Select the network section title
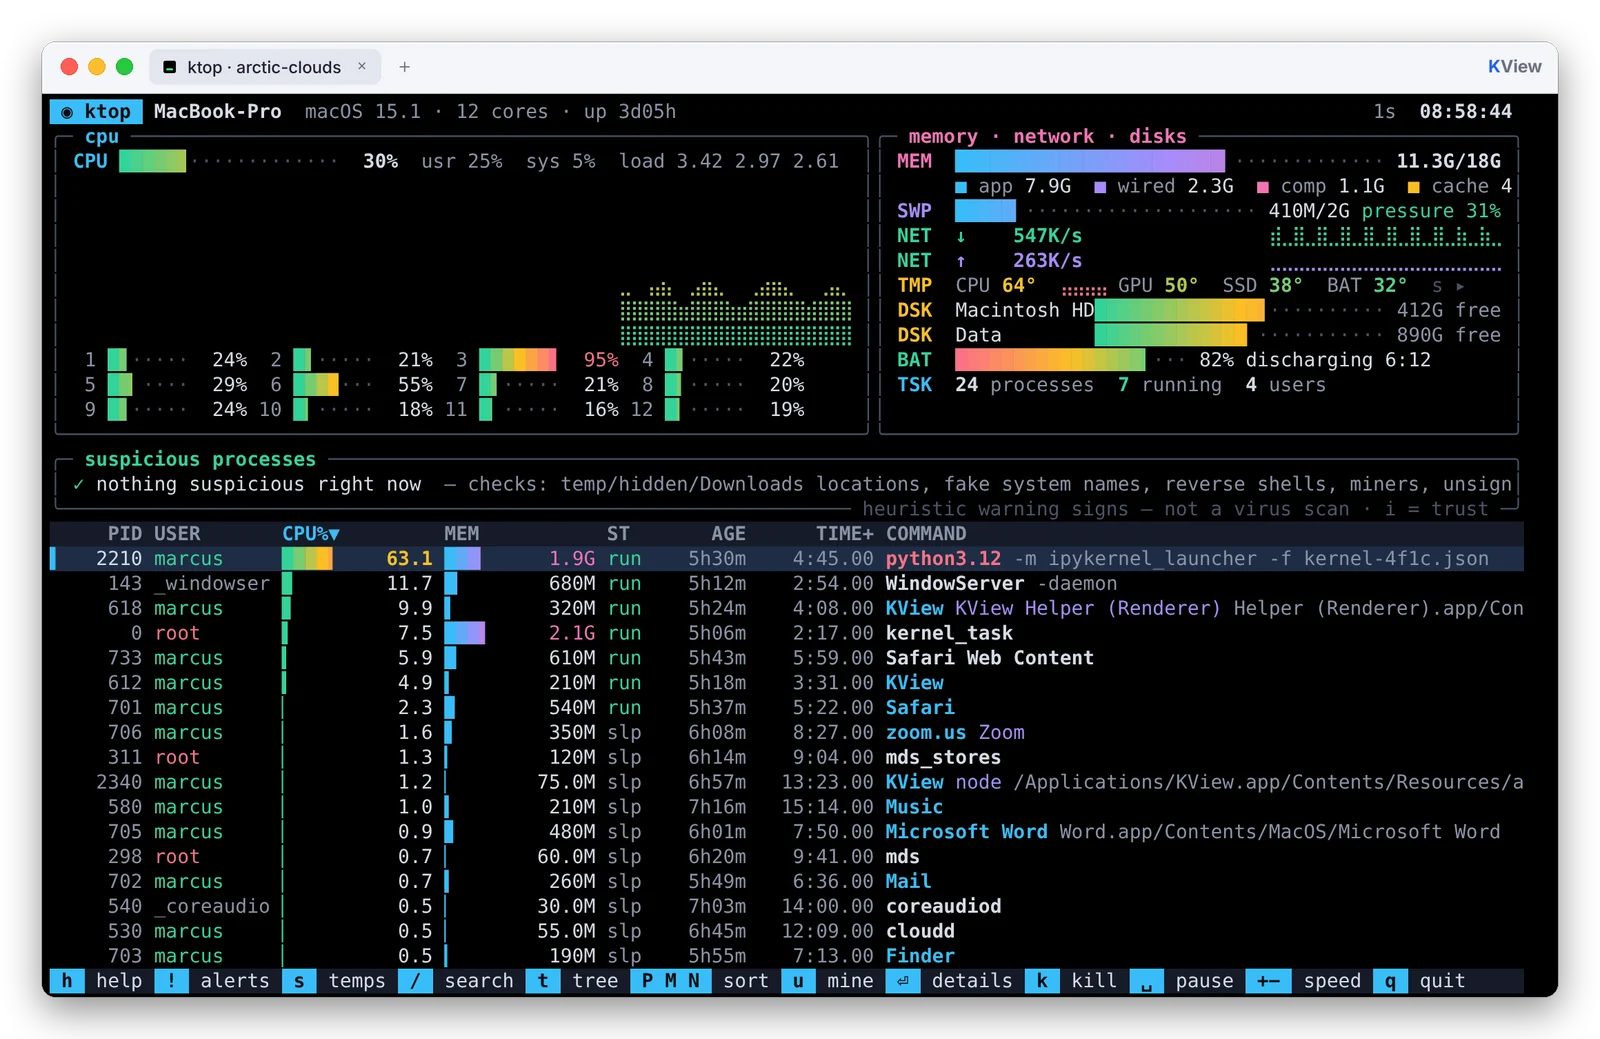Viewport: 1600px width, 1039px height. click(1053, 136)
